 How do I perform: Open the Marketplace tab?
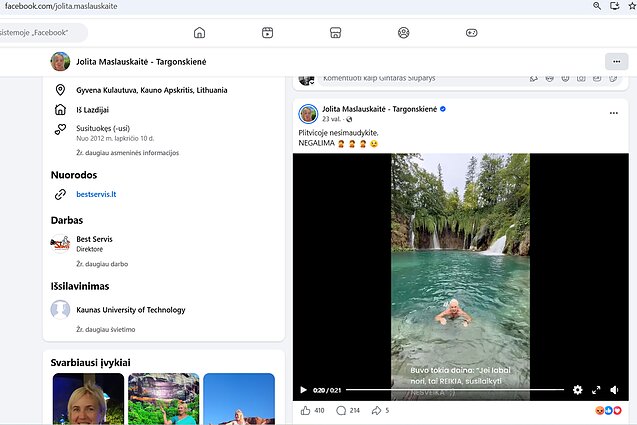335,33
